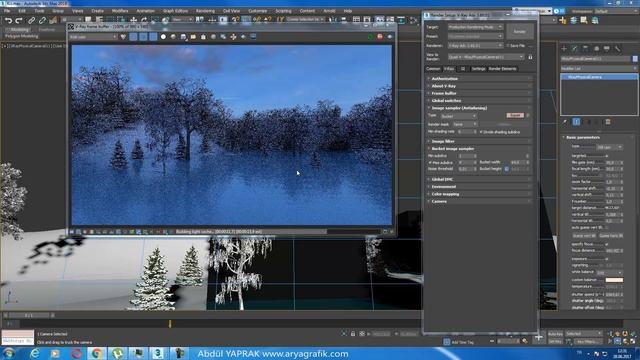Select the Unlink Selection tool
The width and height of the screenshot is (640, 360).
point(42,20)
